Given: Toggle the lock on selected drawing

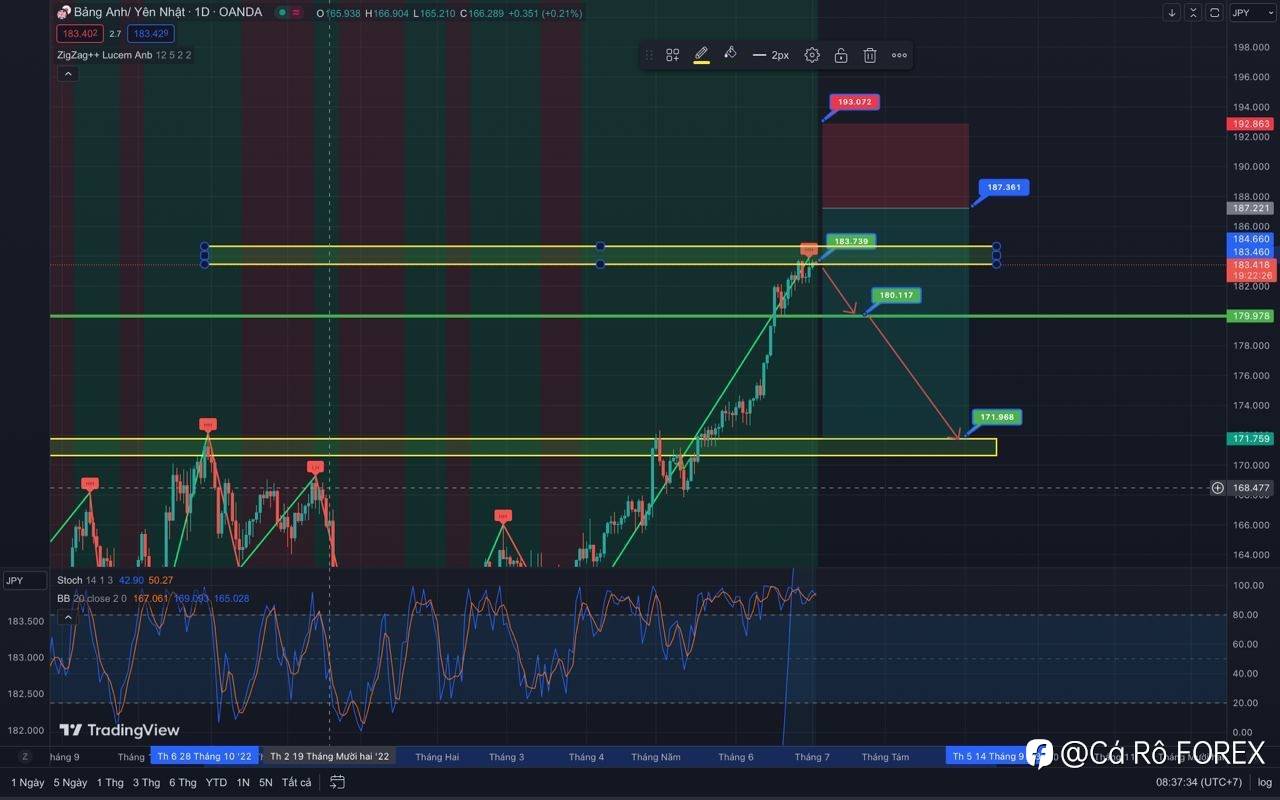Looking at the screenshot, I should click(841, 55).
